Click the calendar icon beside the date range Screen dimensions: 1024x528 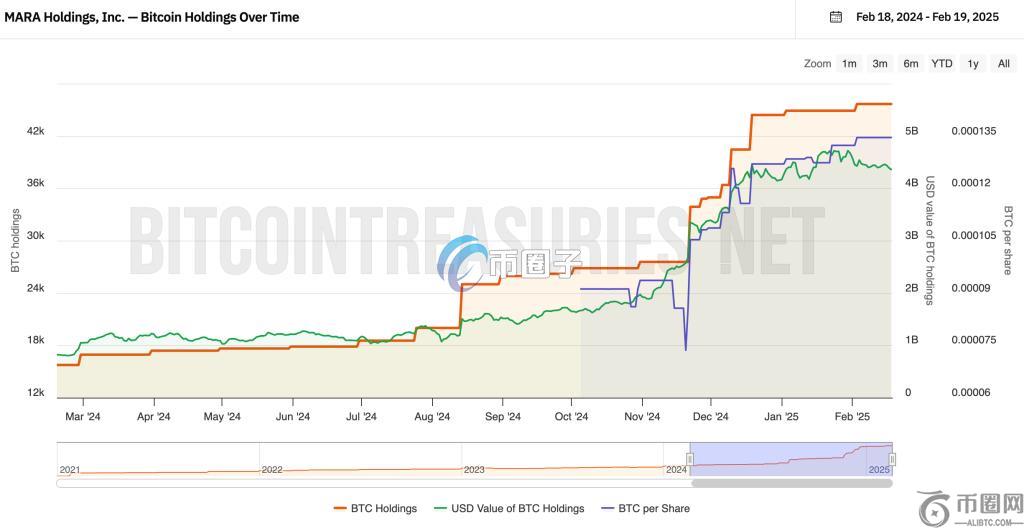coord(836,17)
